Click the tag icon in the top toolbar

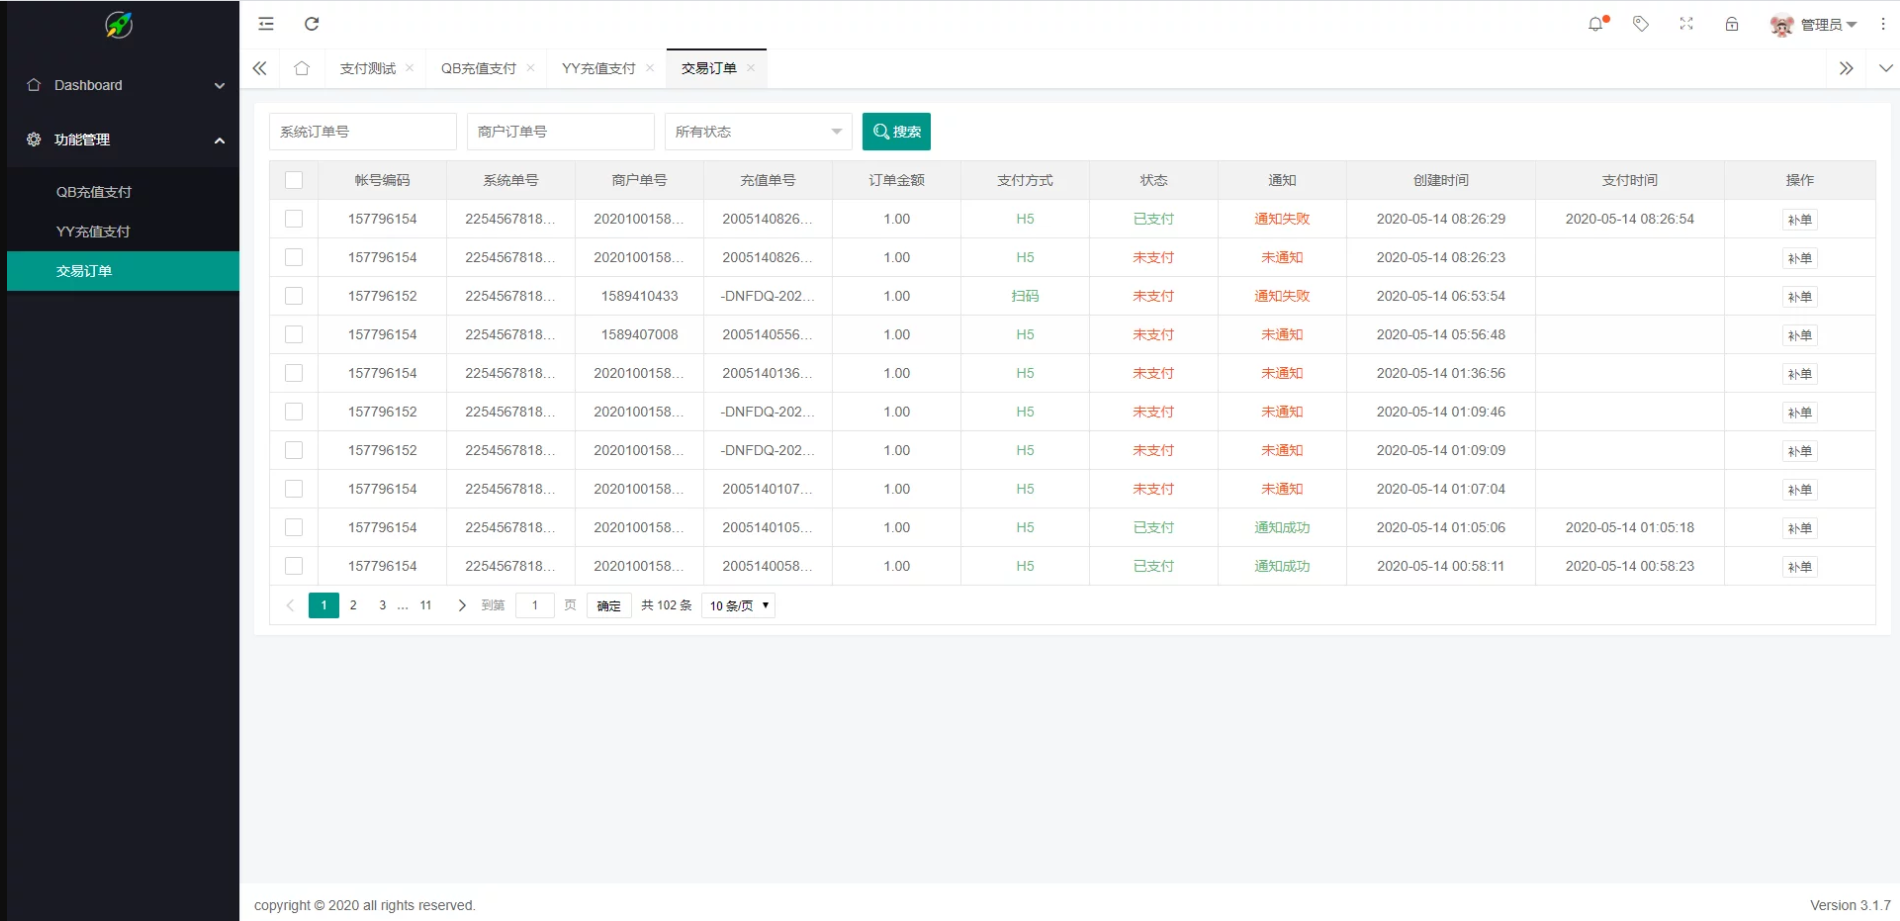[1640, 23]
